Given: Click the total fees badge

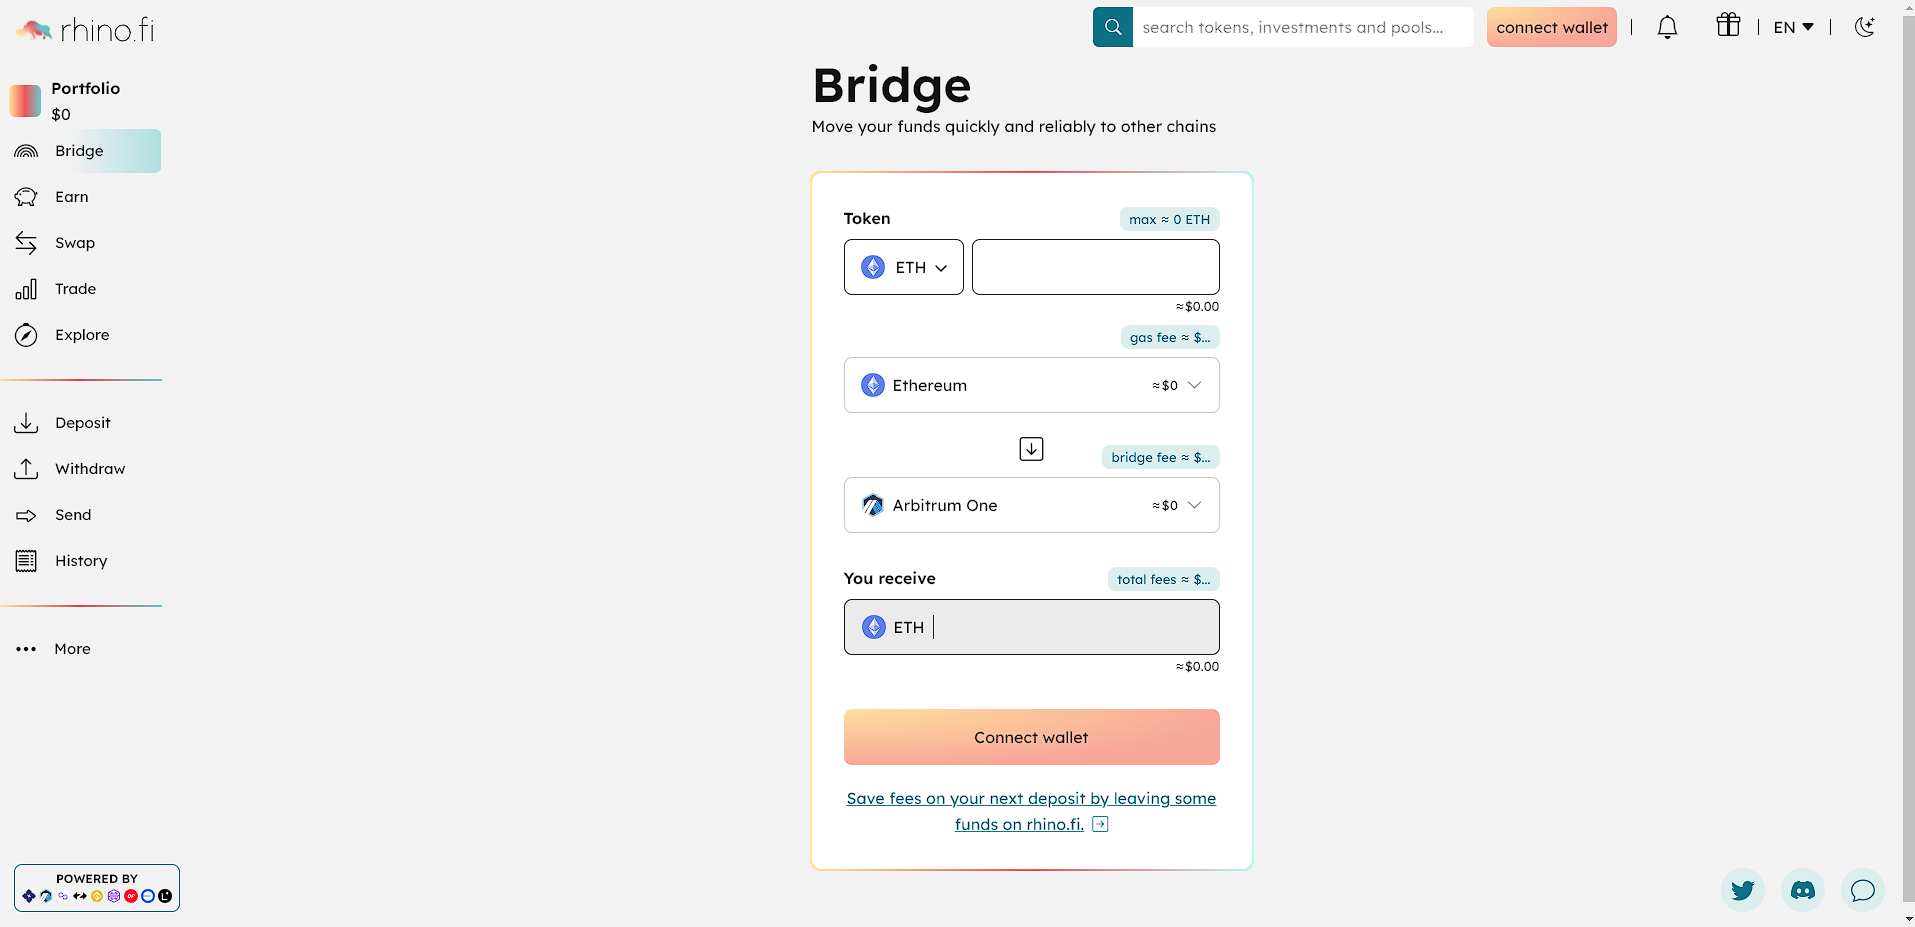Looking at the screenshot, I should coord(1164,579).
